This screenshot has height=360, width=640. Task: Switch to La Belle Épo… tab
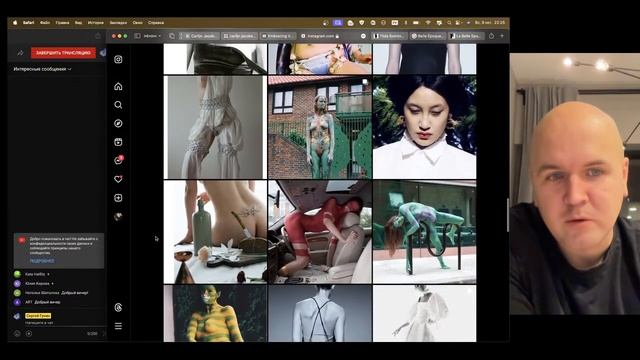[x=466, y=36]
